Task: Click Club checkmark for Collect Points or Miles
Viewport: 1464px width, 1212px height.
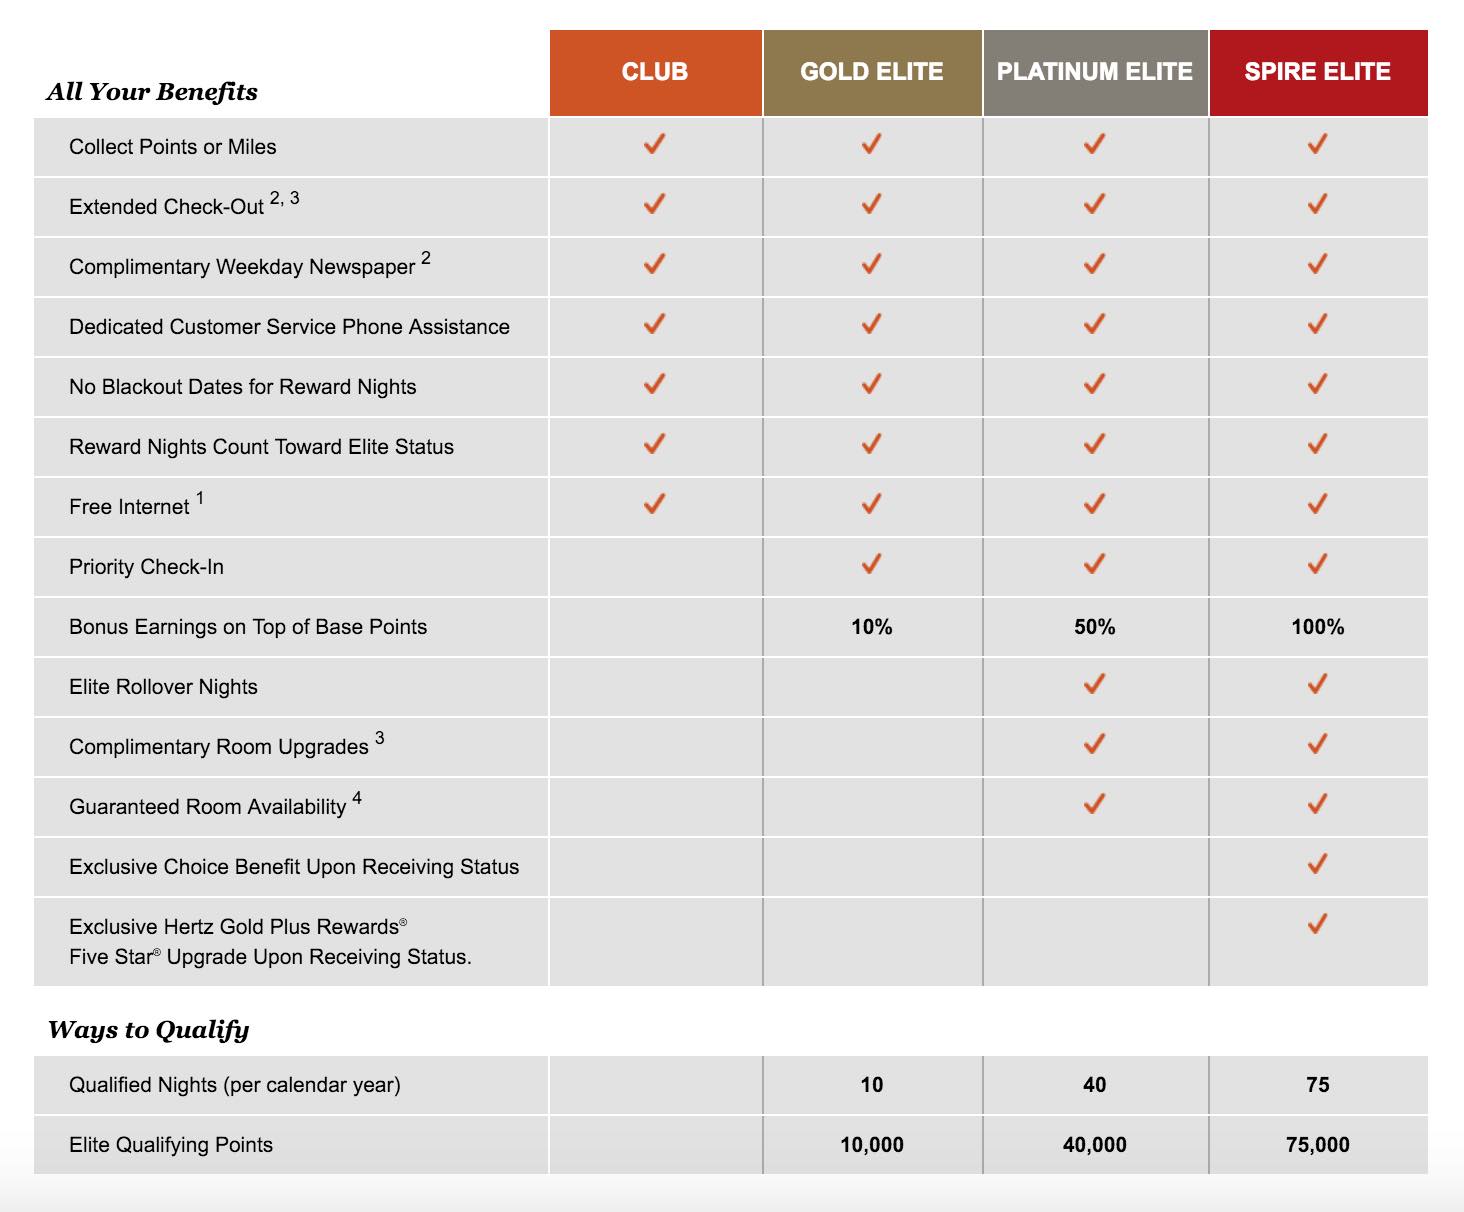Action: point(654,145)
